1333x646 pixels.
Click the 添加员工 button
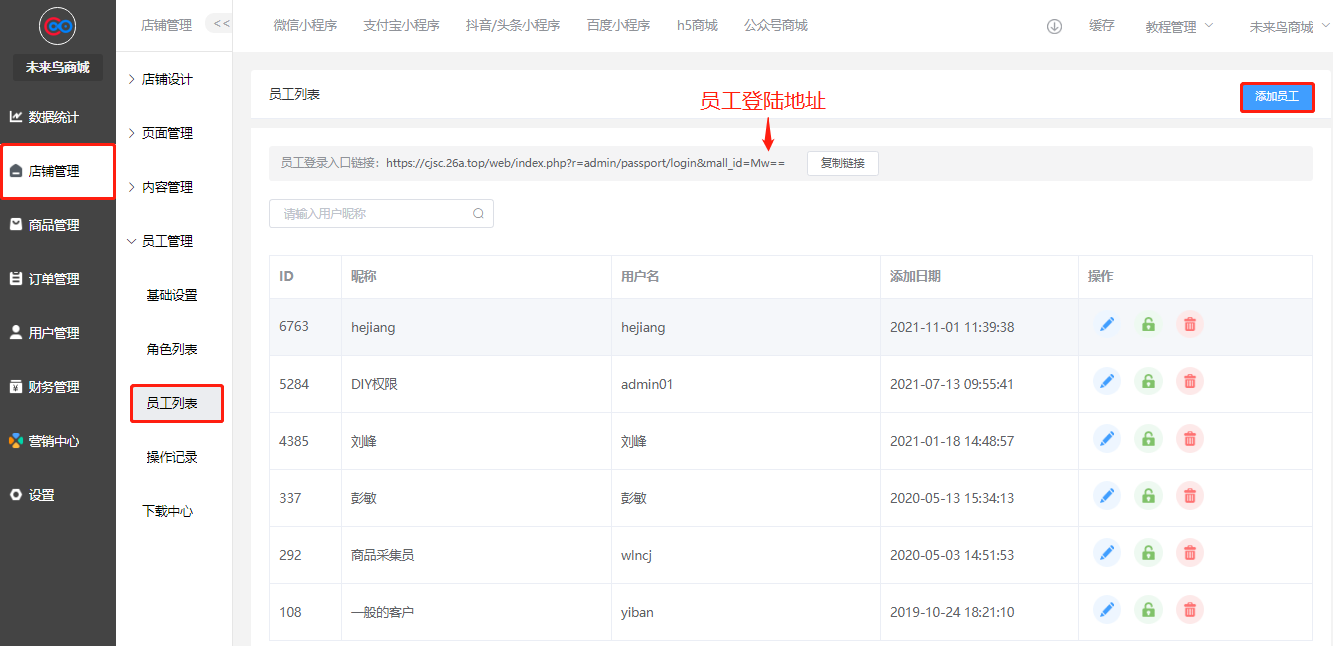(x=1277, y=97)
